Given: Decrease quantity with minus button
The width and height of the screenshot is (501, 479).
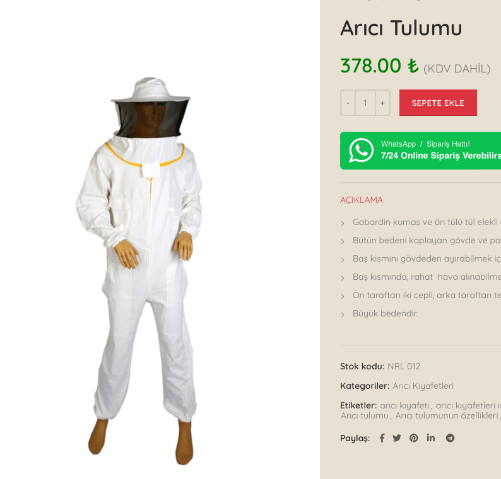Looking at the screenshot, I should click(x=348, y=103).
